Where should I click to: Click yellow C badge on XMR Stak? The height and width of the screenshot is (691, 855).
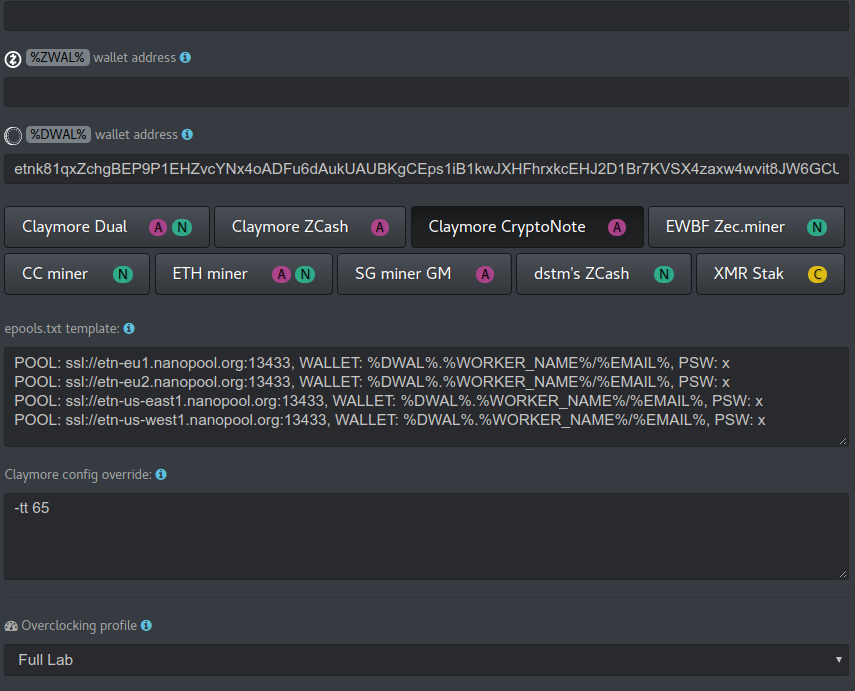pos(817,274)
